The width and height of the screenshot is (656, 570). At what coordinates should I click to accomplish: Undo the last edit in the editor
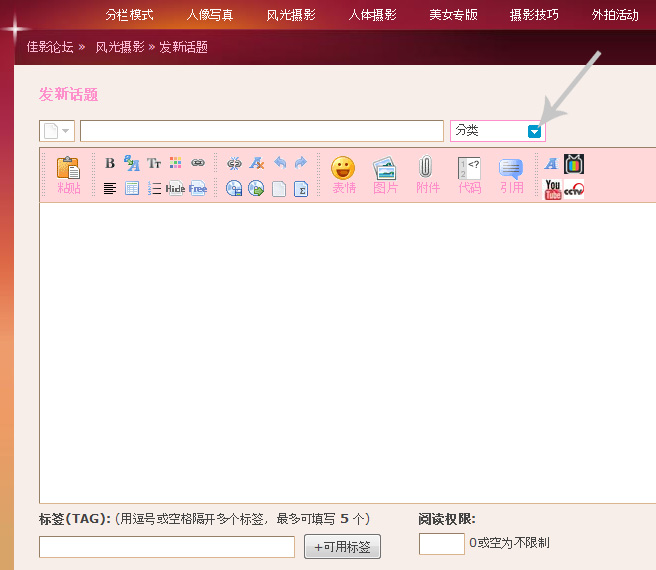[x=280, y=163]
